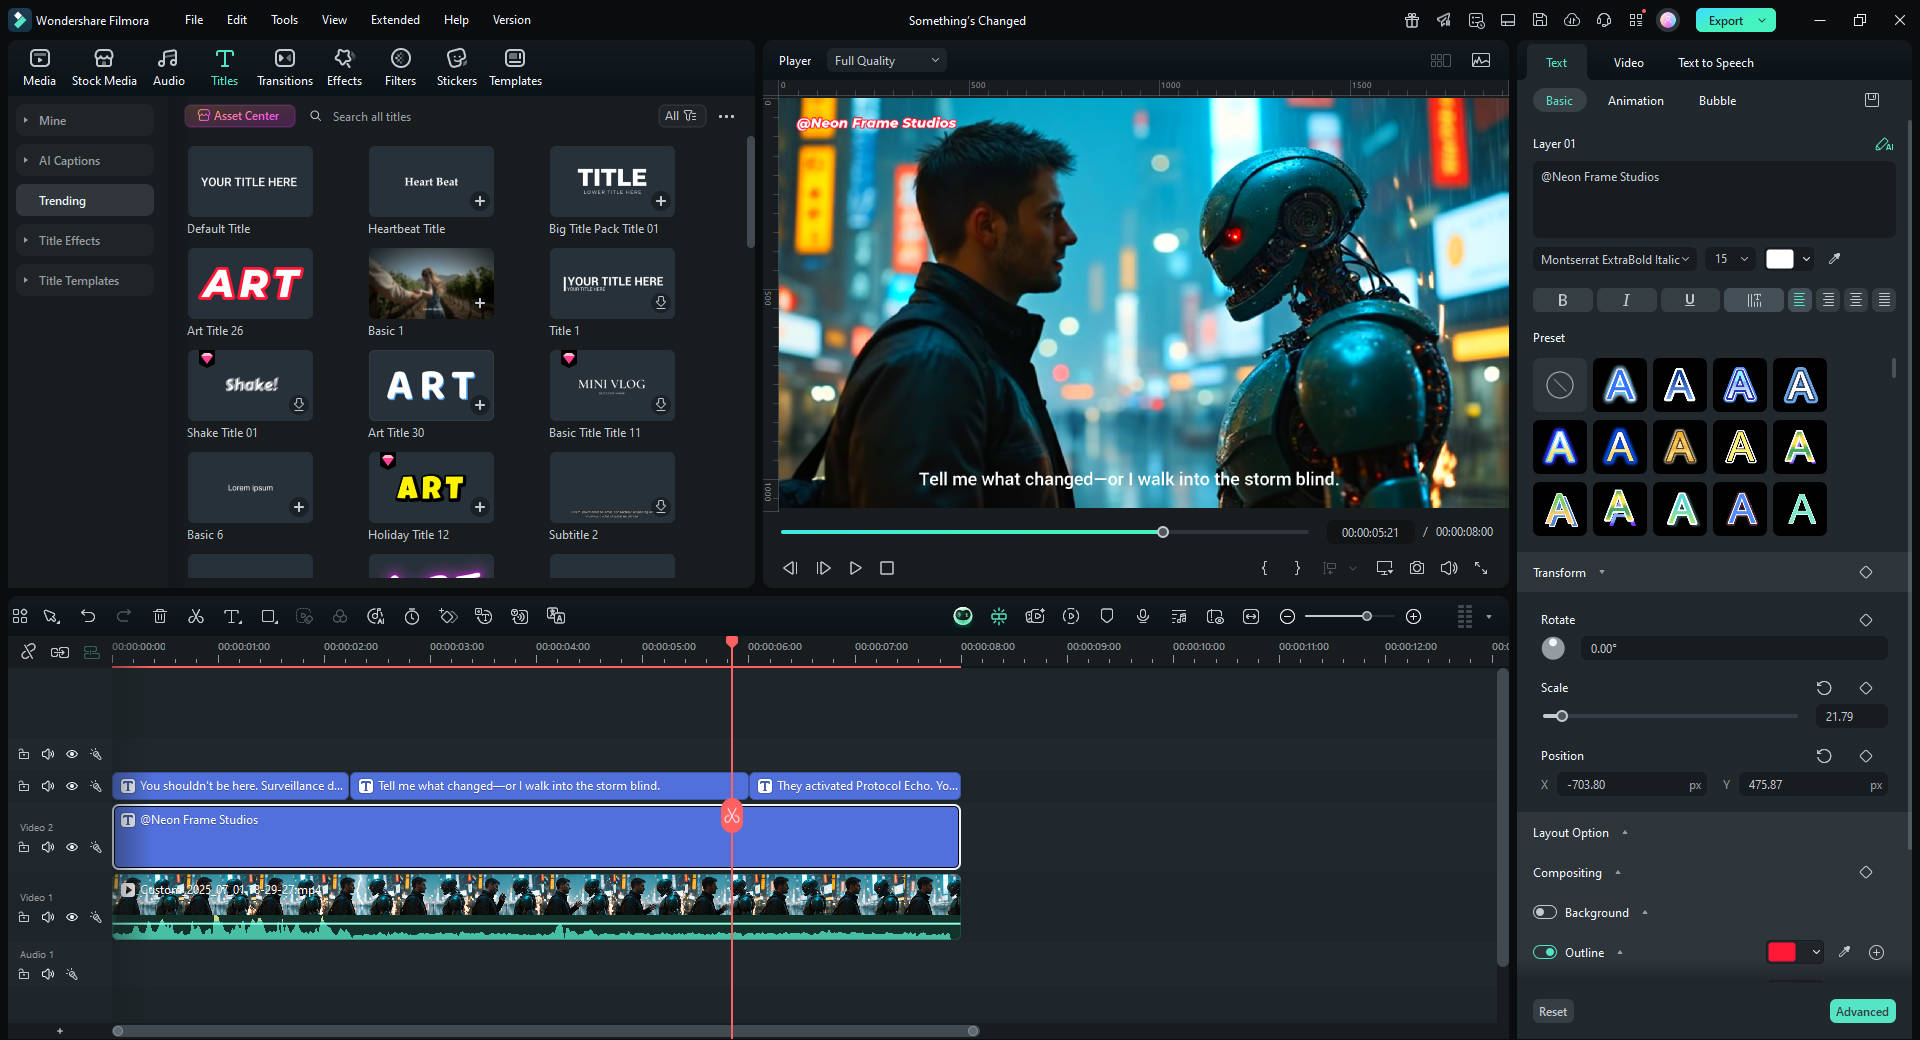
Task: Zoom out the timeline with minus icon
Action: 1288,616
